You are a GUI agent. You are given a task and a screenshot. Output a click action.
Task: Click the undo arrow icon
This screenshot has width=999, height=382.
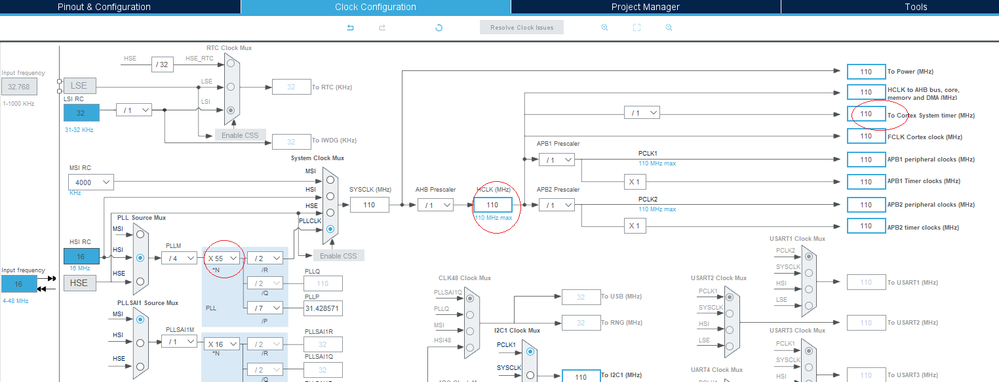pos(350,28)
